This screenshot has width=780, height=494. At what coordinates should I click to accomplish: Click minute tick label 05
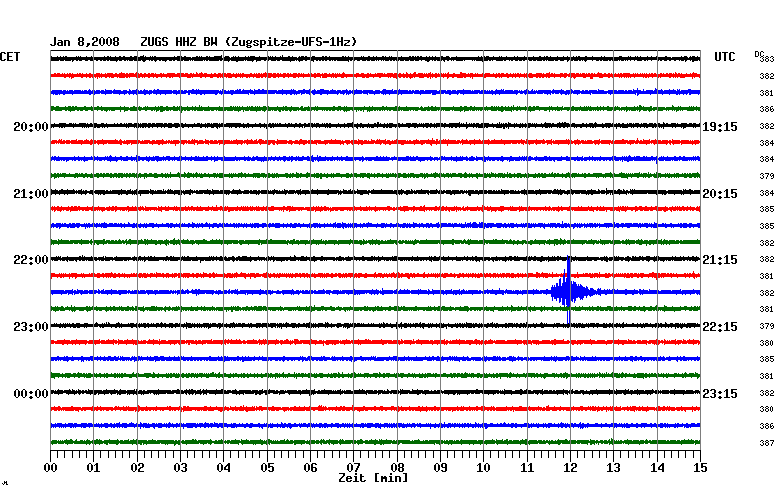pos(267,468)
